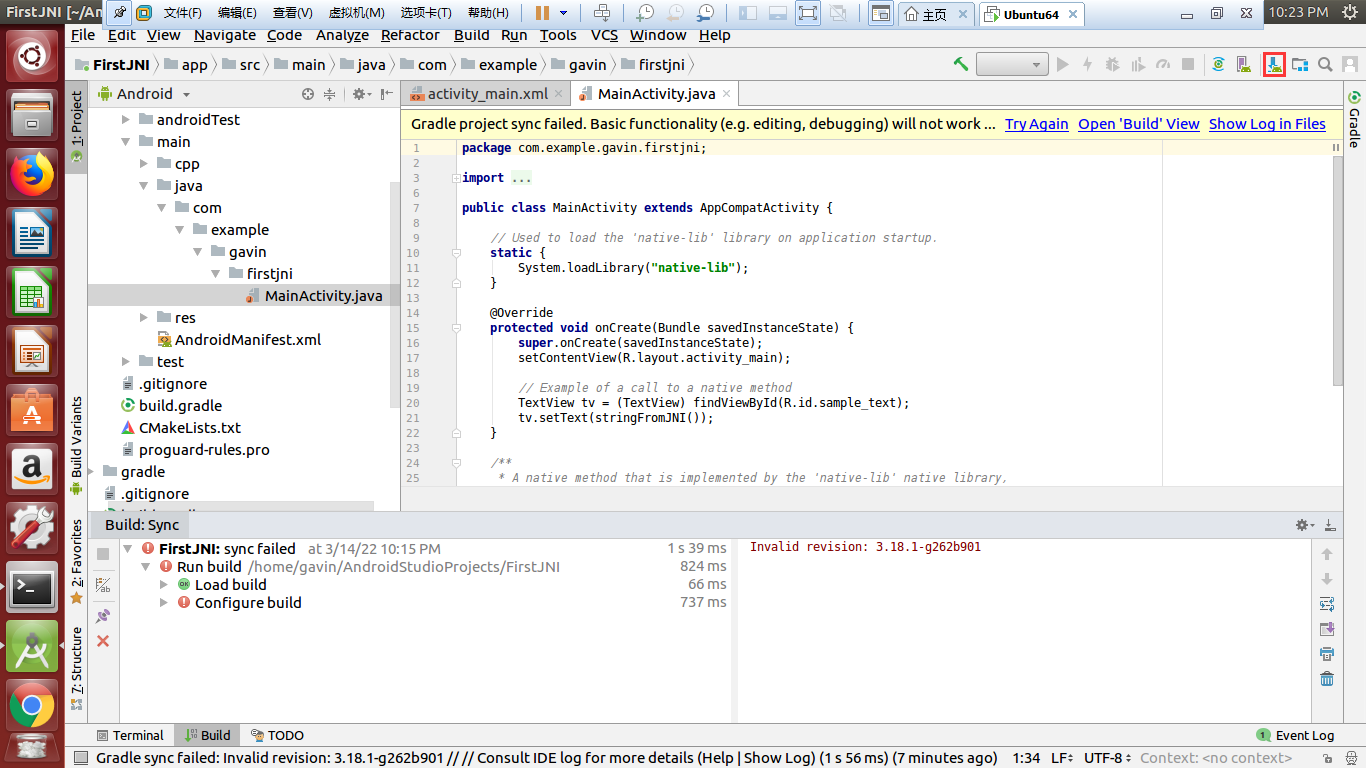Click the Search Everywhere magnifier icon

[x=1325, y=64]
